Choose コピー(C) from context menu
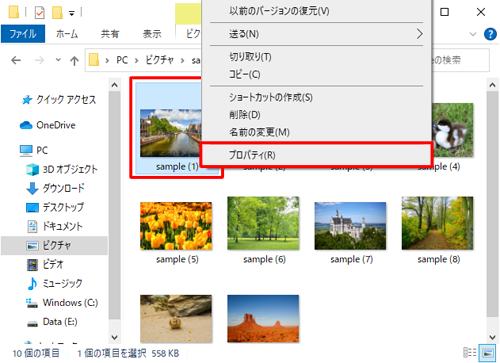500x363 pixels. click(316, 74)
